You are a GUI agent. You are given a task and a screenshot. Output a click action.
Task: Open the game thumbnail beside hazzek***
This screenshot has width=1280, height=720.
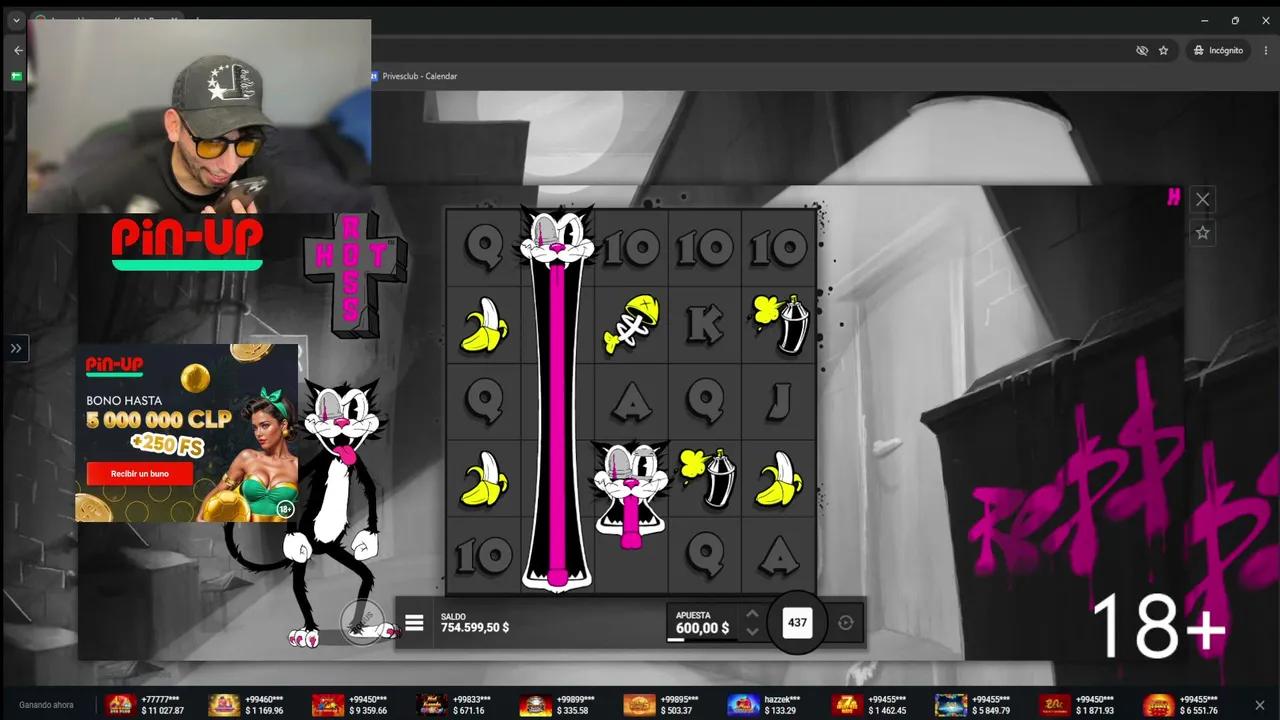point(743,705)
